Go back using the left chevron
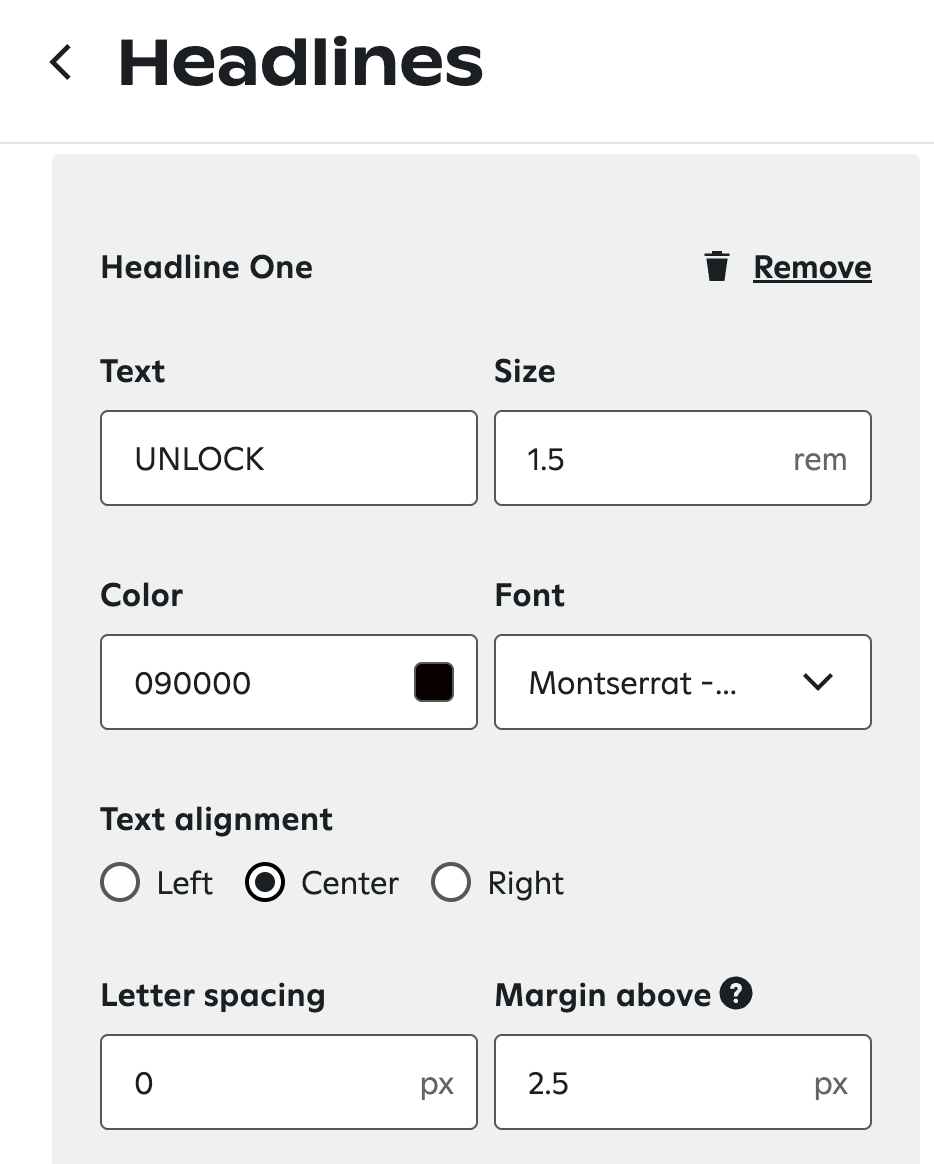 tap(61, 62)
